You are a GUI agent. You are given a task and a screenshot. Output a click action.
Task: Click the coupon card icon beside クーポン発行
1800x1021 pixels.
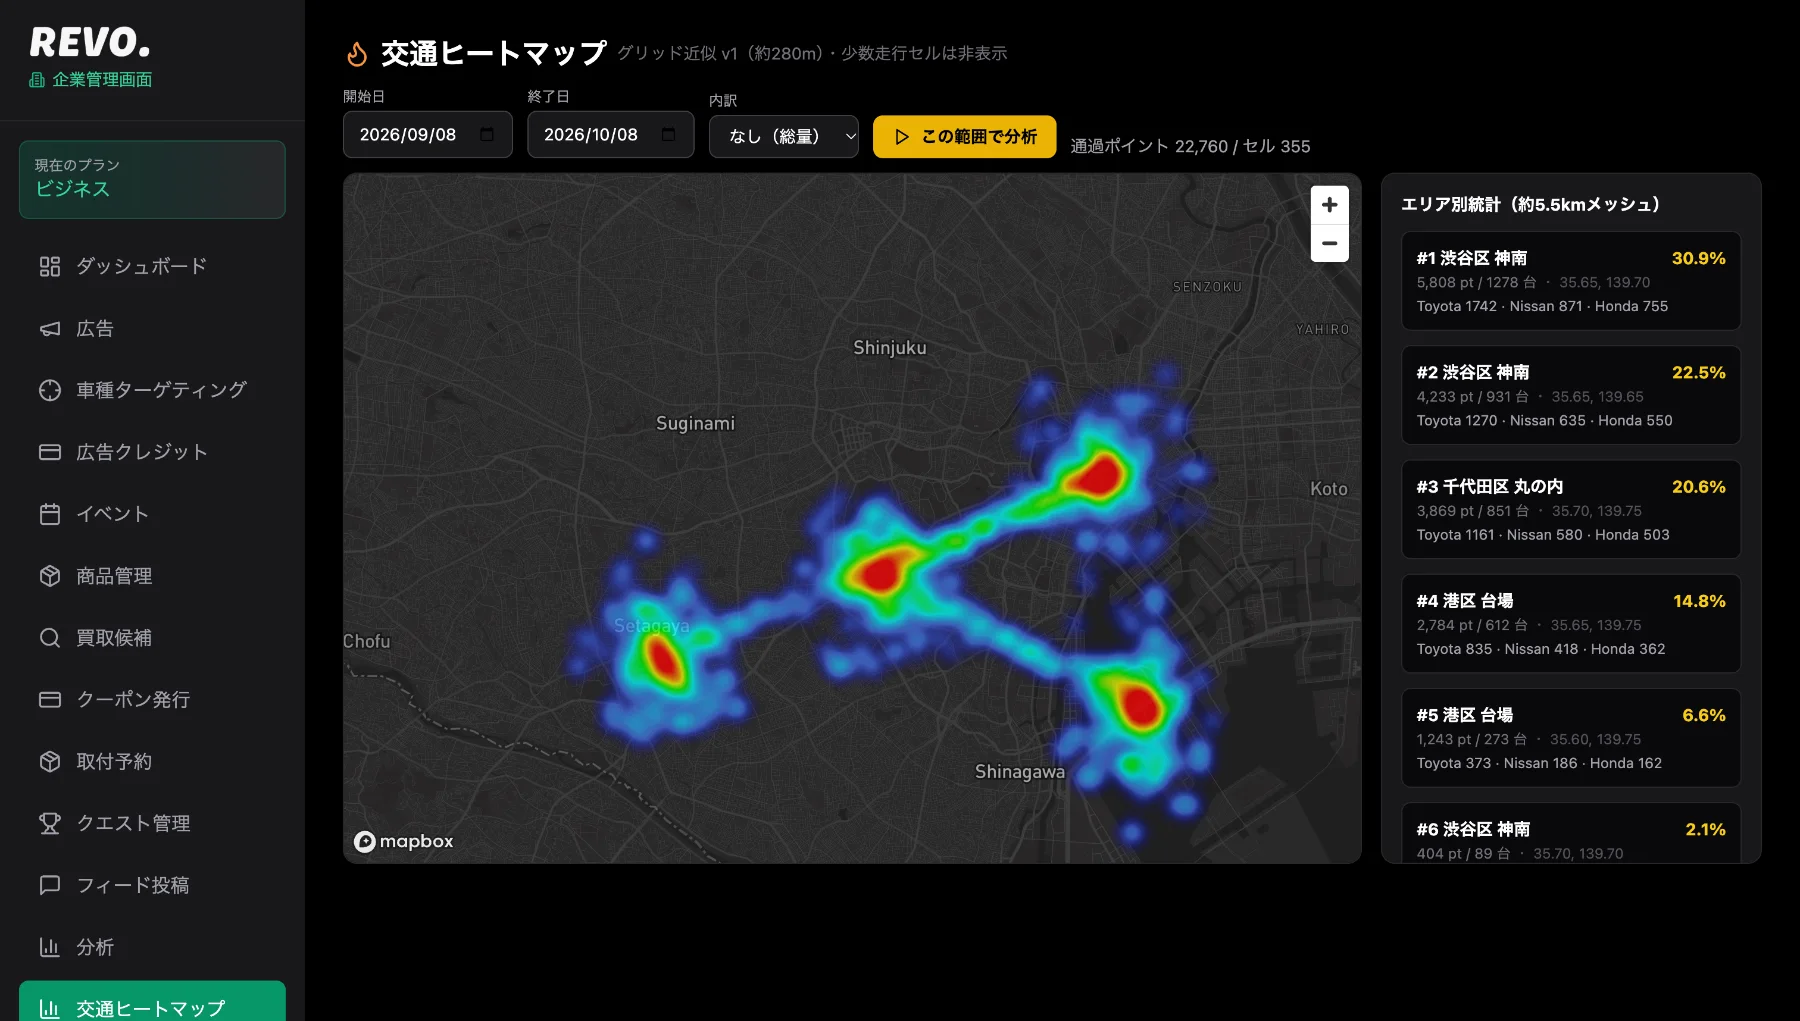[x=50, y=699]
